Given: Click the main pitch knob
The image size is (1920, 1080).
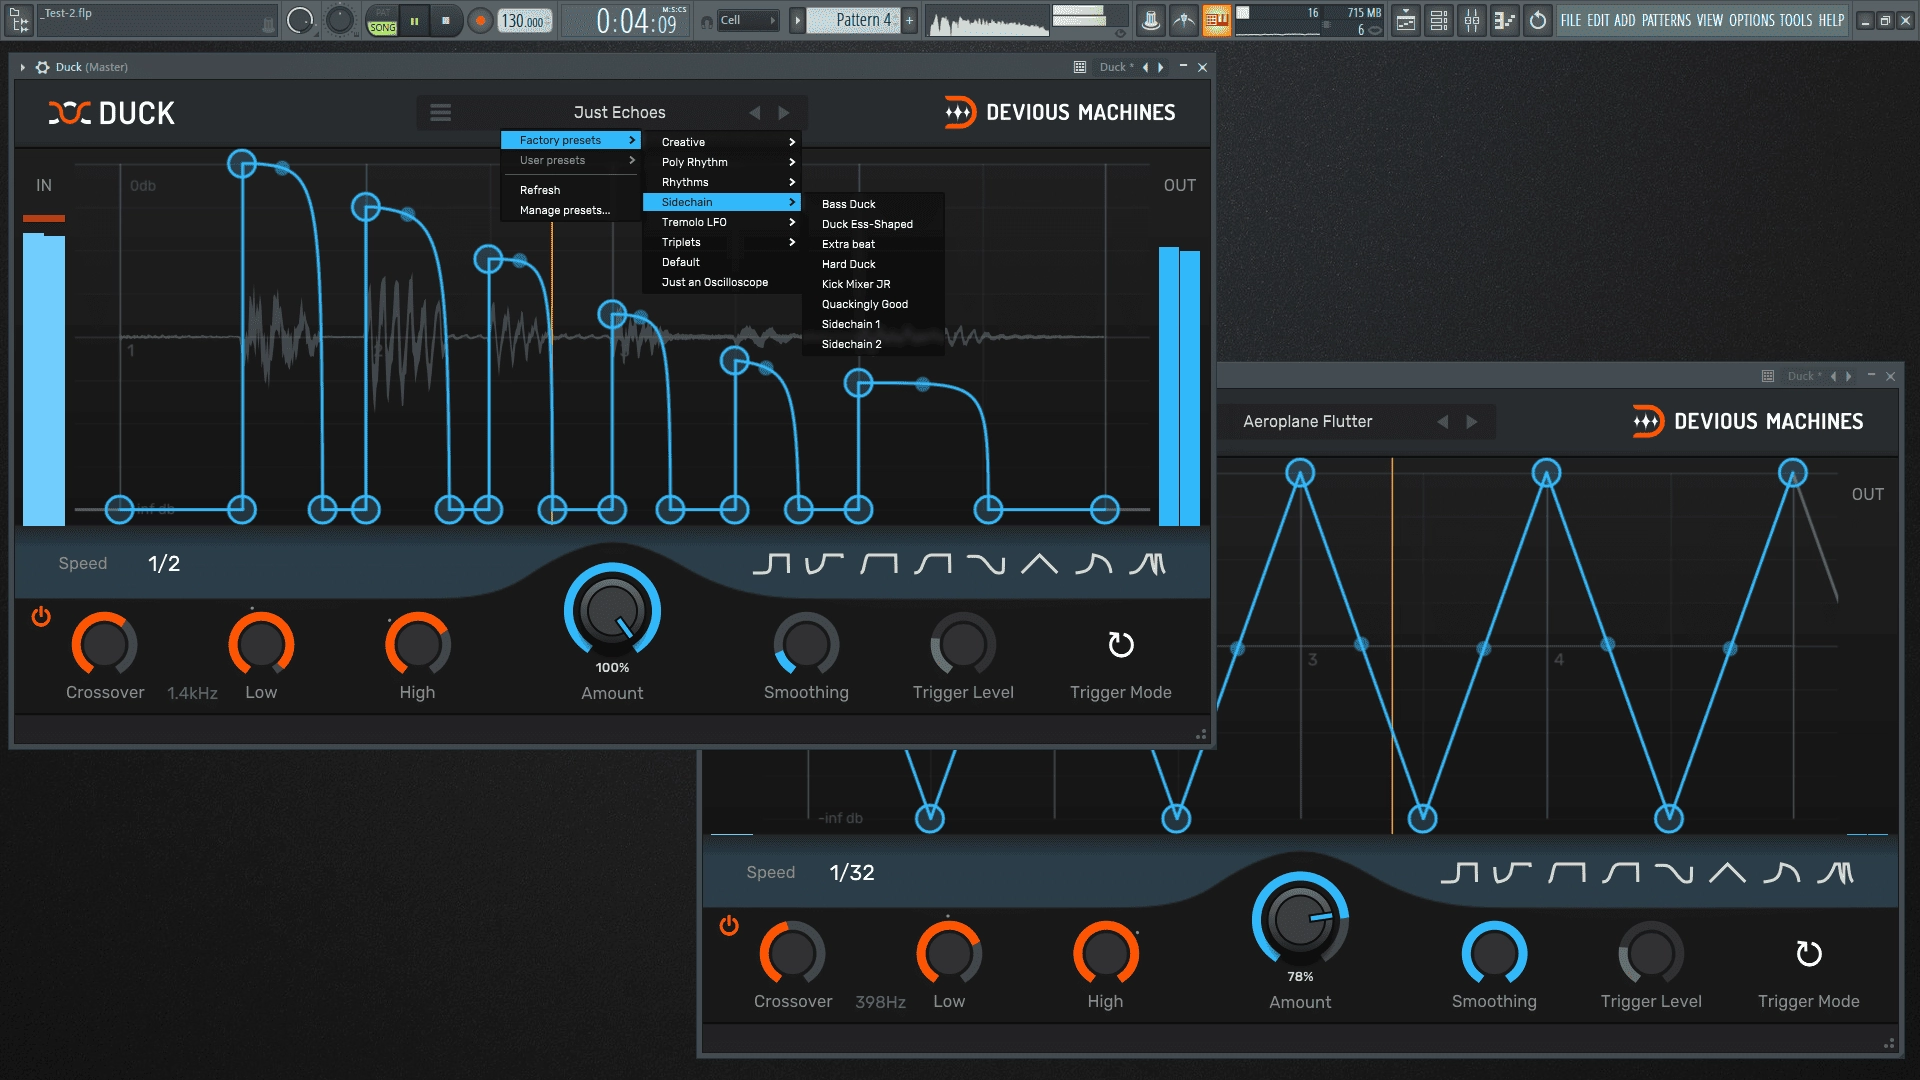Looking at the screenshot, I should 340,20.
